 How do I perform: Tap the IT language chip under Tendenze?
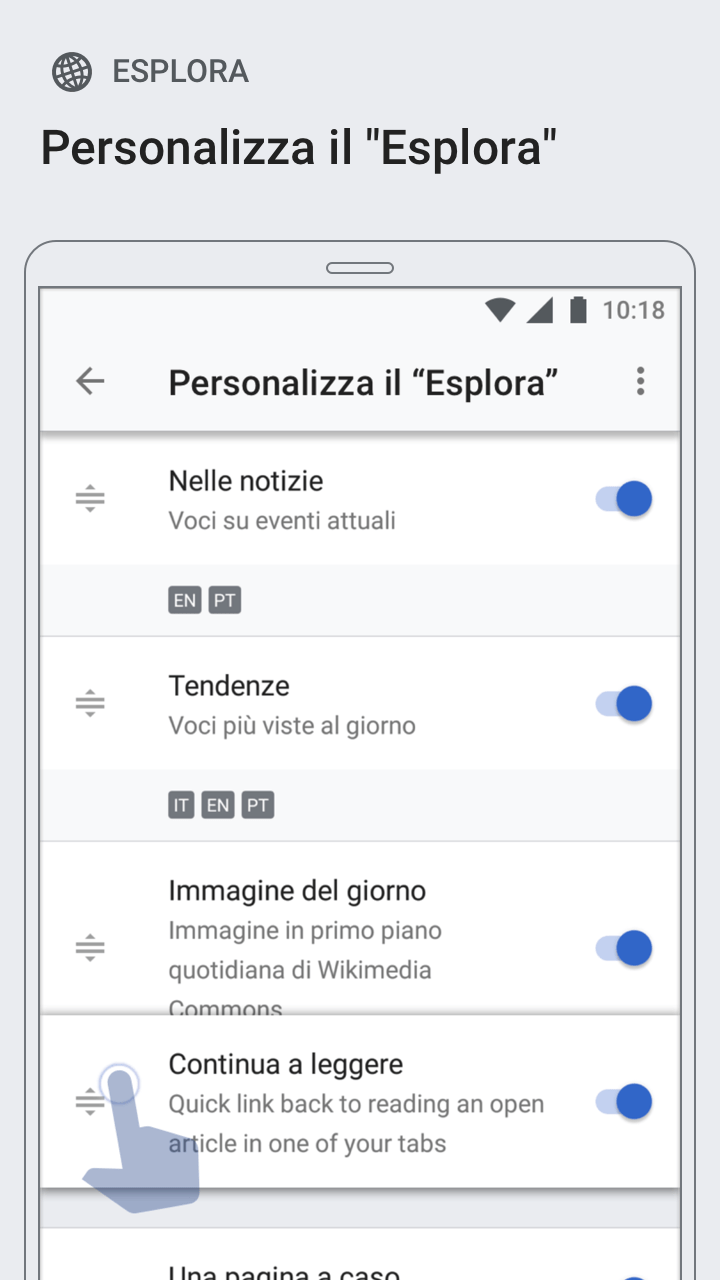(x=181, y=805)
